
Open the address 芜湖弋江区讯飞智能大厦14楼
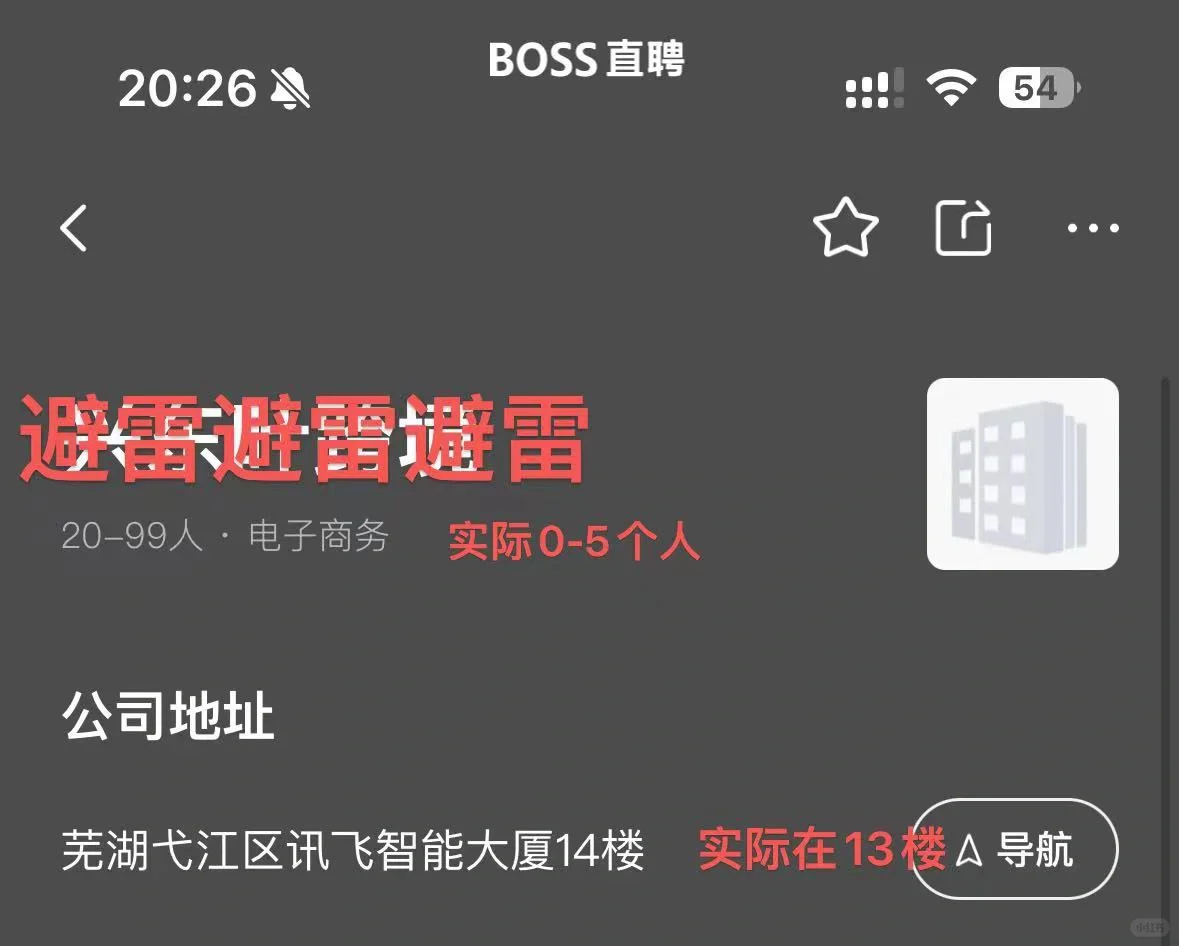[x=353, y=850]
